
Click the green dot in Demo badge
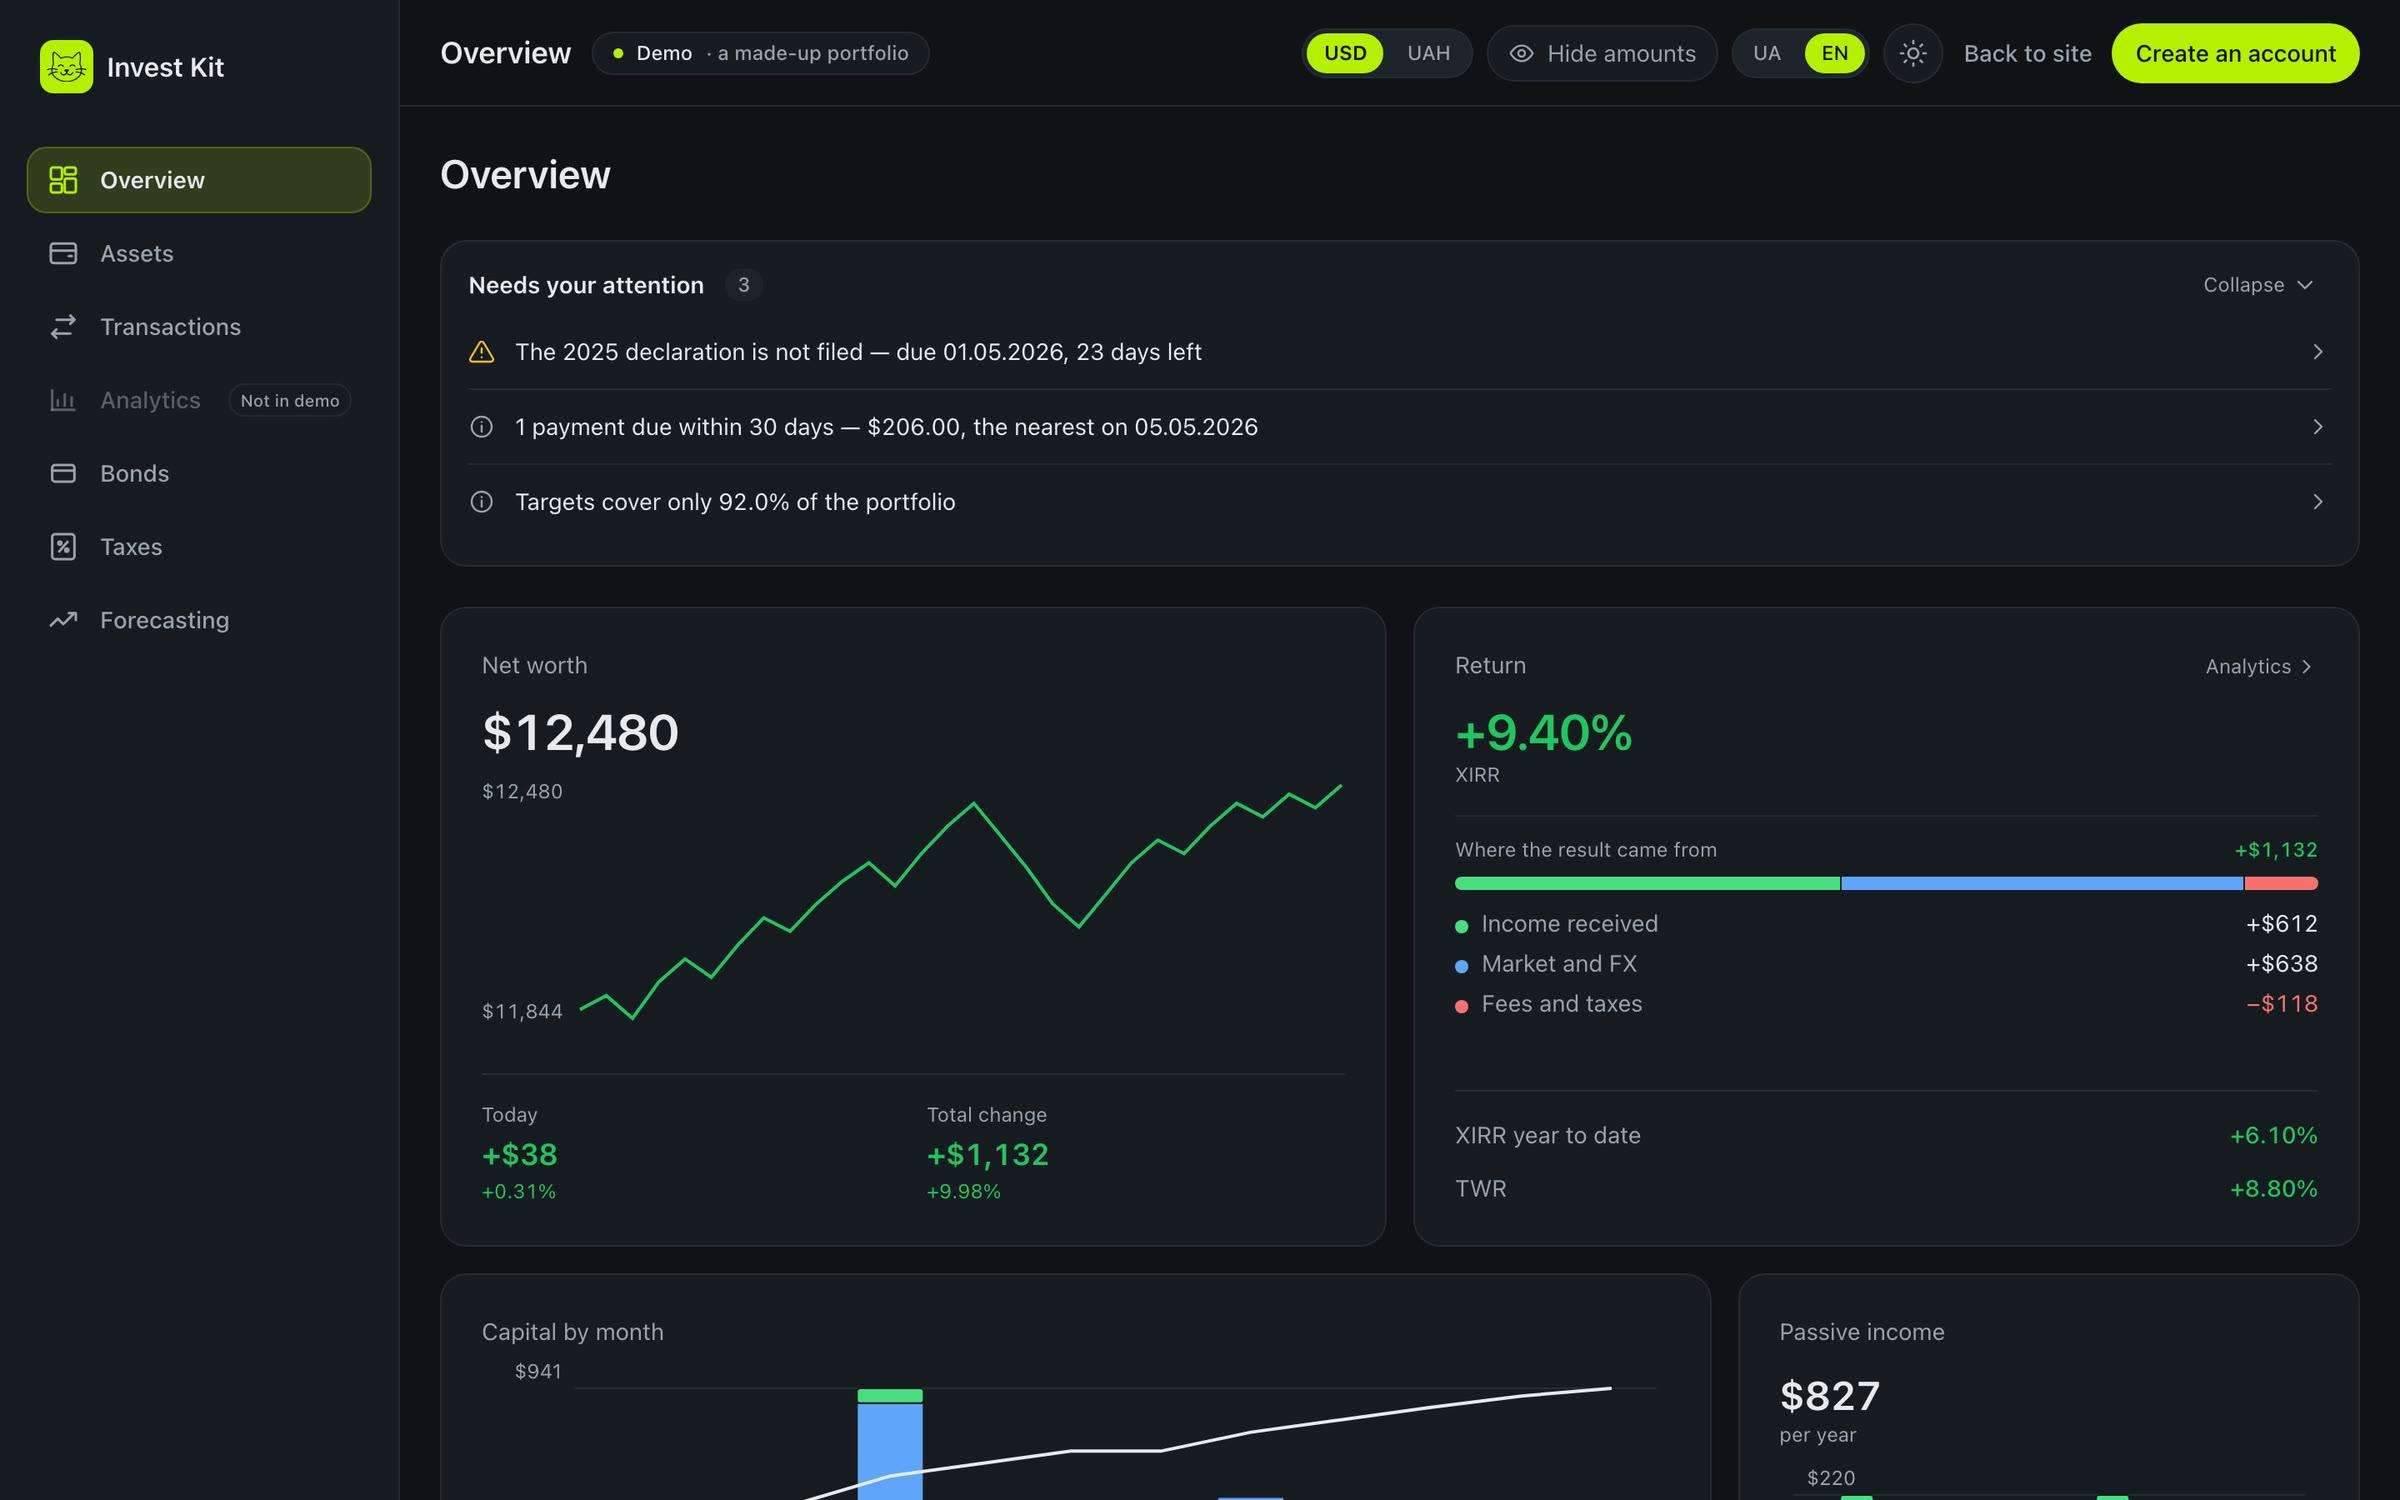618,53
